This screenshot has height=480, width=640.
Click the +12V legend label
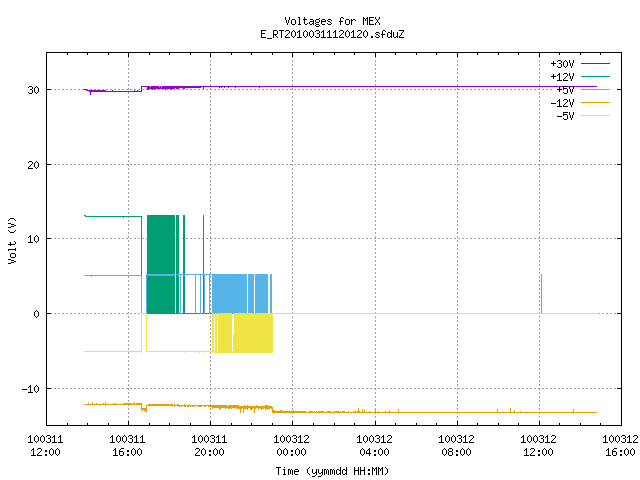pos(562,77)
